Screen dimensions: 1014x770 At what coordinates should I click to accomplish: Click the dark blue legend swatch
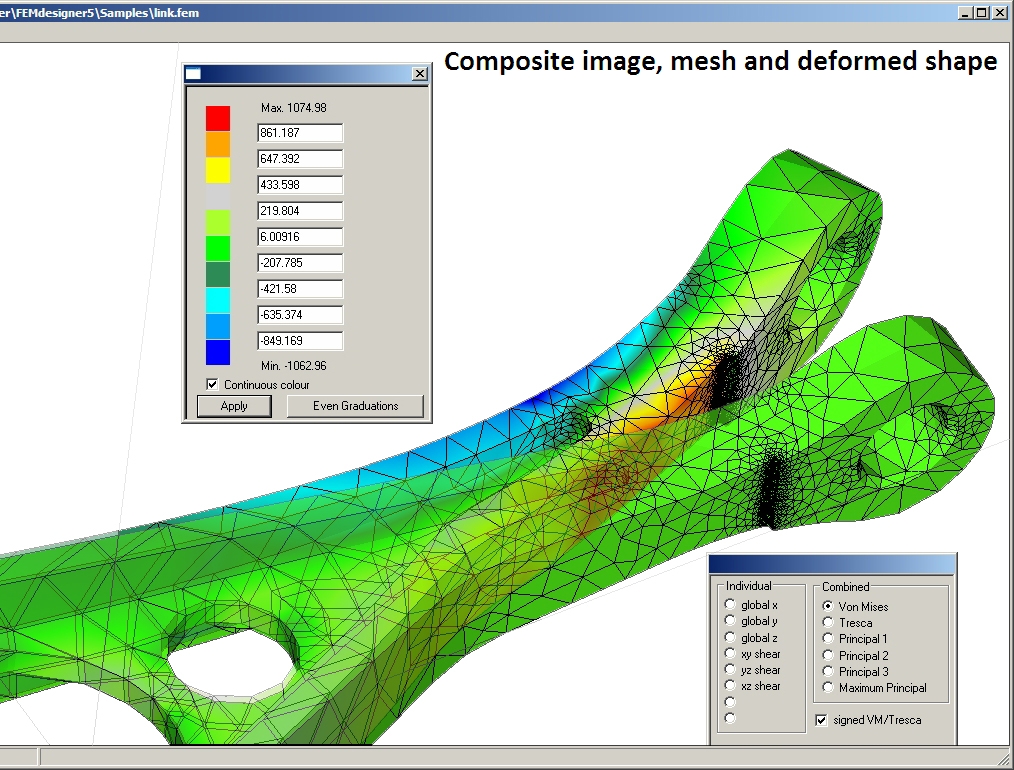[218, 352]
